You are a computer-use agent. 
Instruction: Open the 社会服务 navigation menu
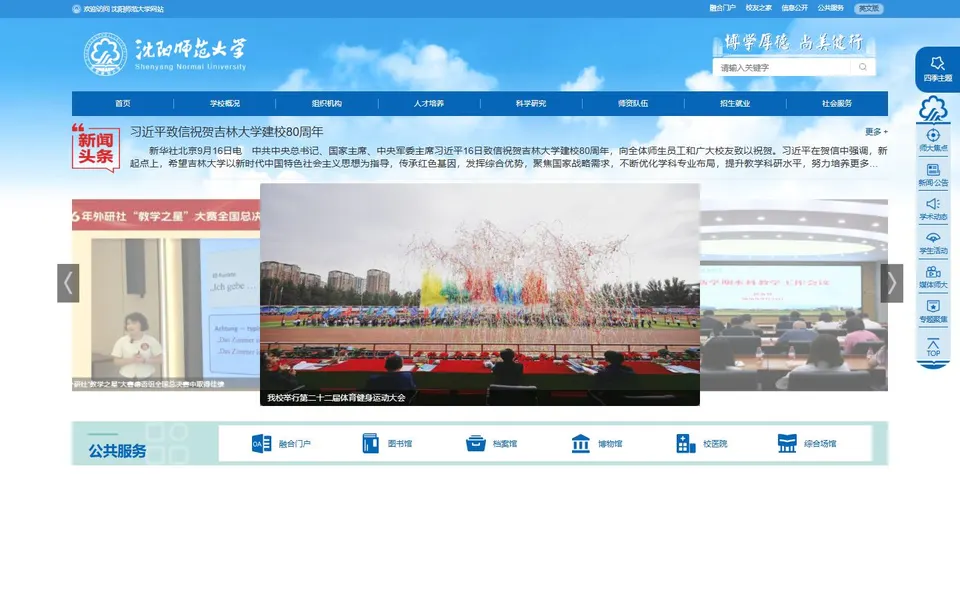837,103
